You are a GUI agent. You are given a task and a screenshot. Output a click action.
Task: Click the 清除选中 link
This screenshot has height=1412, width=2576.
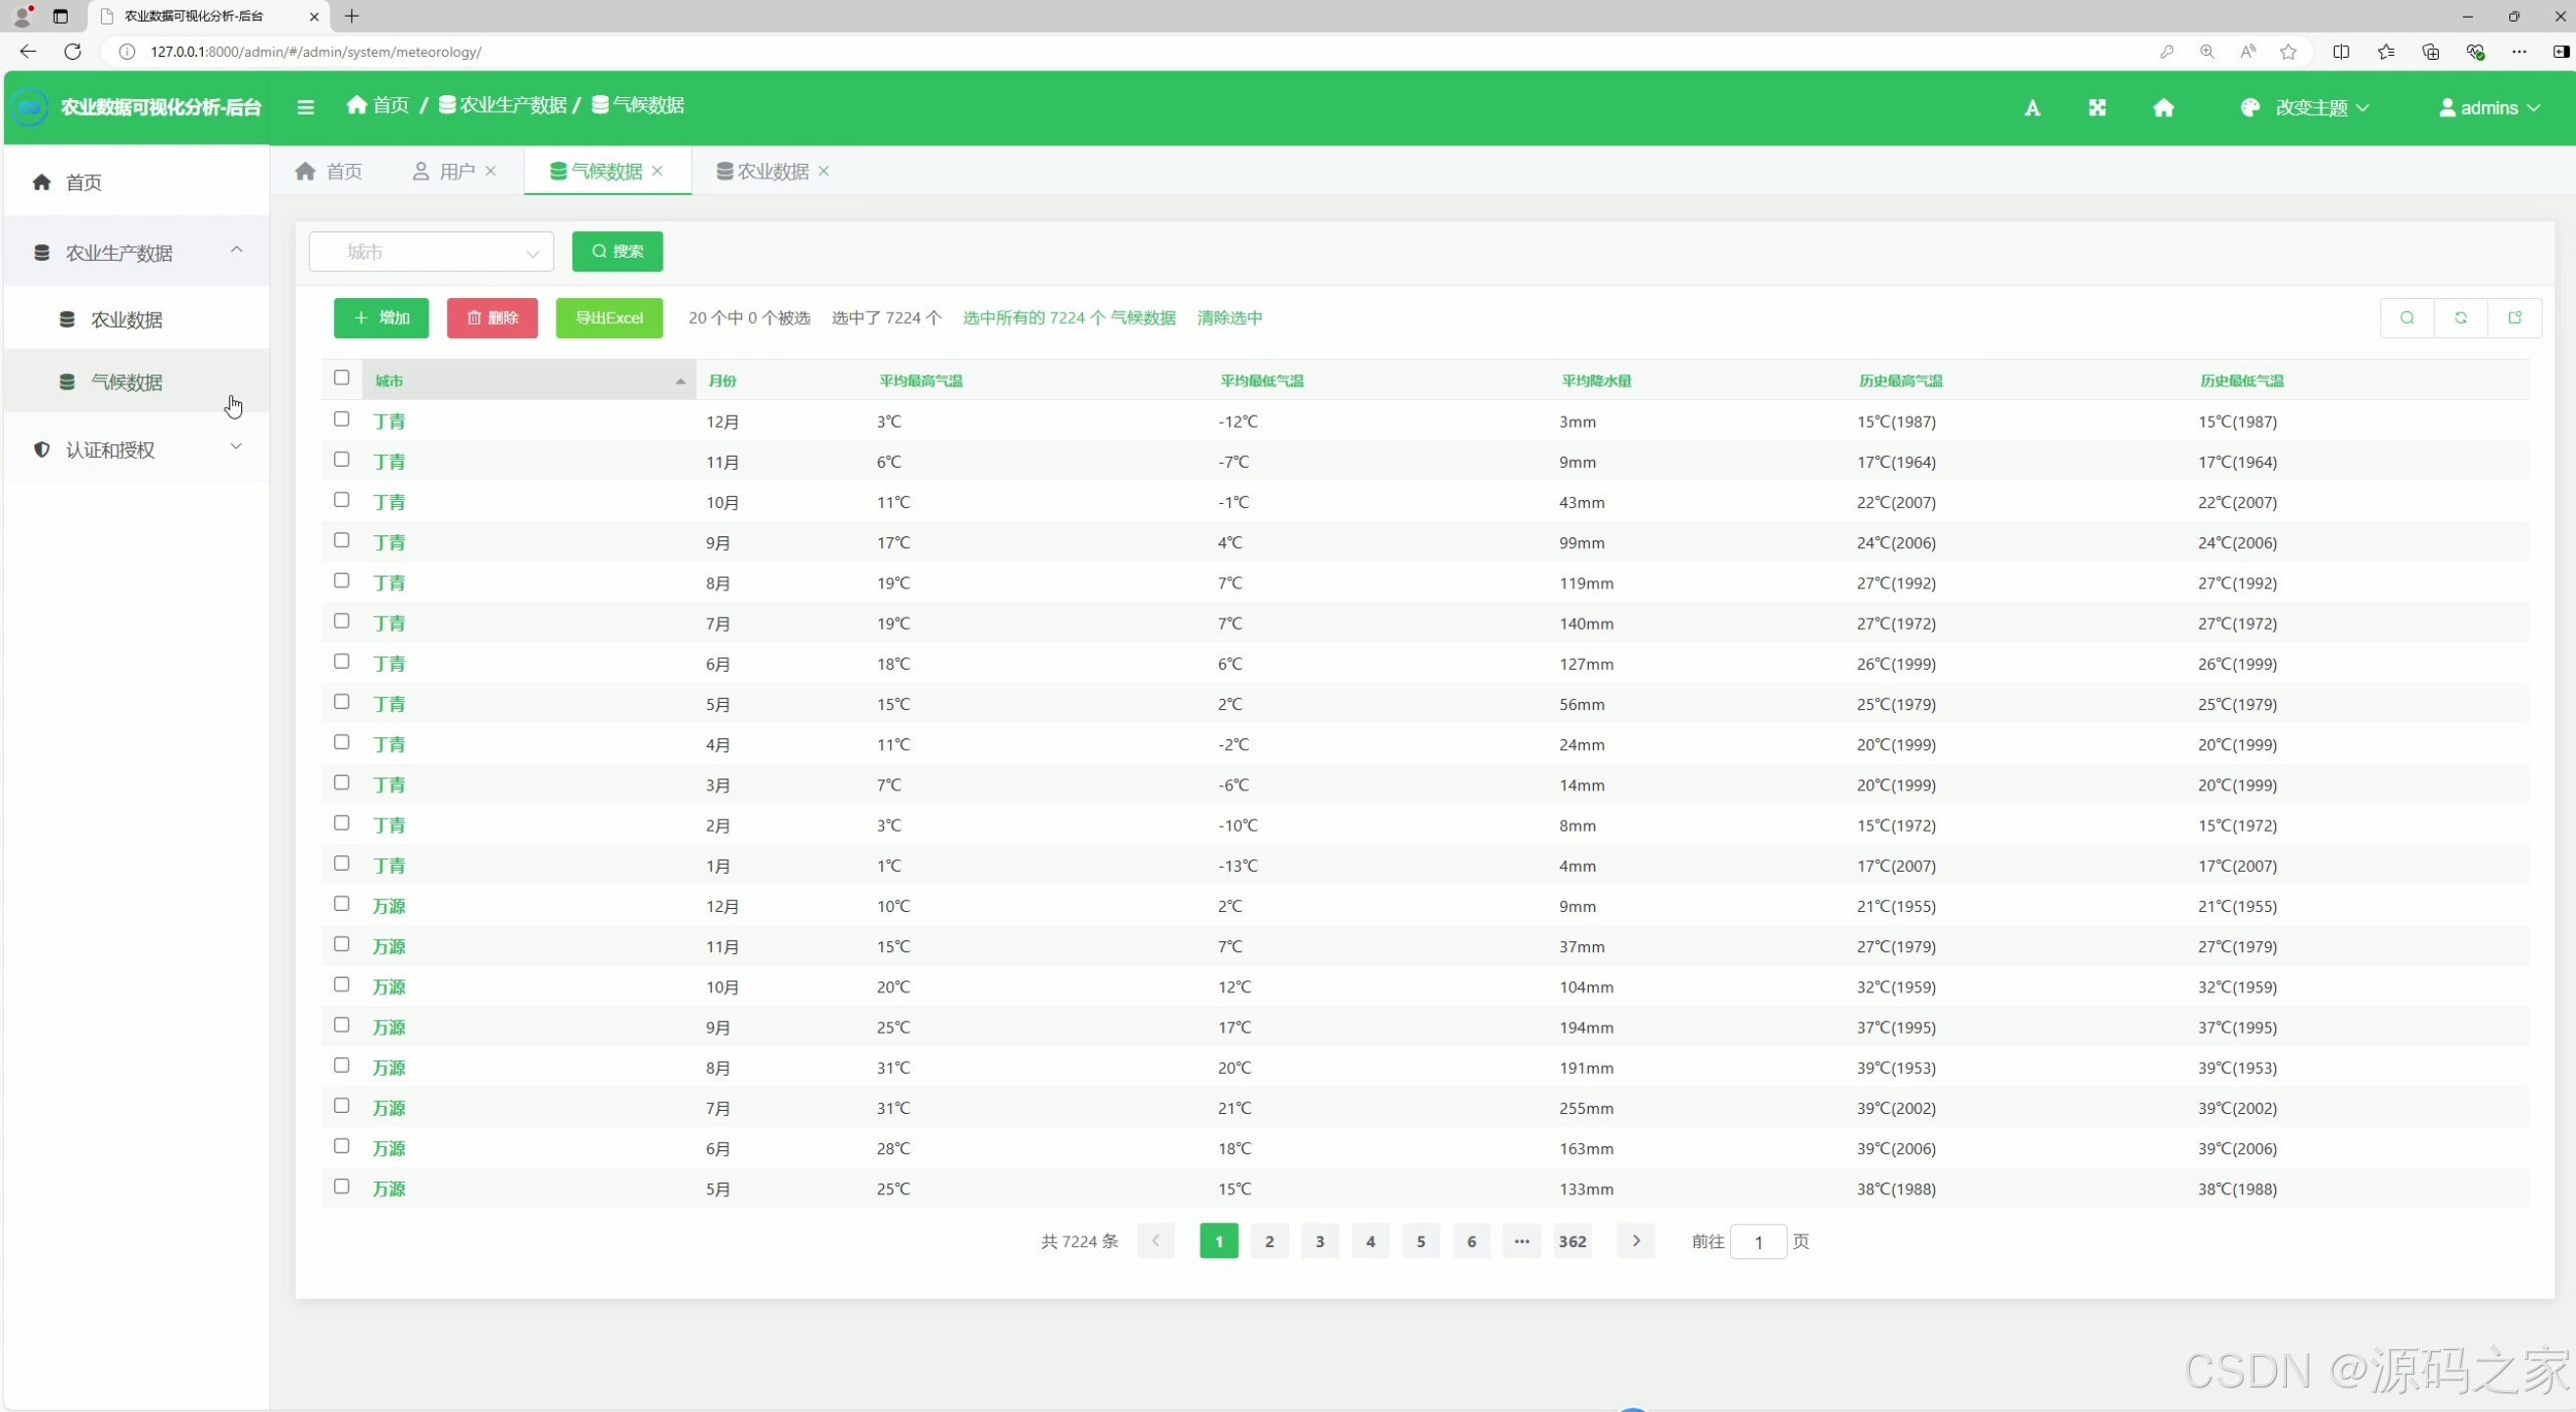tap(1229, 318)
